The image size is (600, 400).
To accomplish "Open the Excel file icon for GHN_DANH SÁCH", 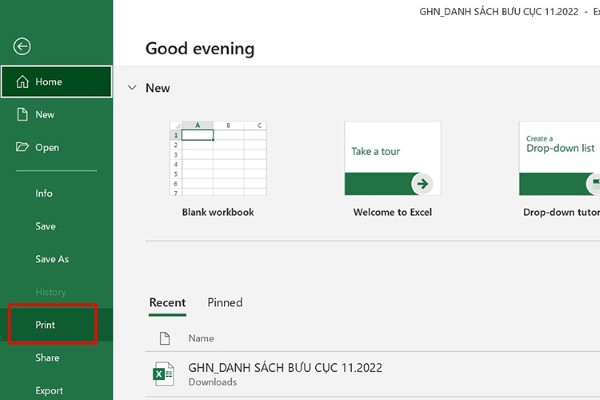I will tap(162, 374).
